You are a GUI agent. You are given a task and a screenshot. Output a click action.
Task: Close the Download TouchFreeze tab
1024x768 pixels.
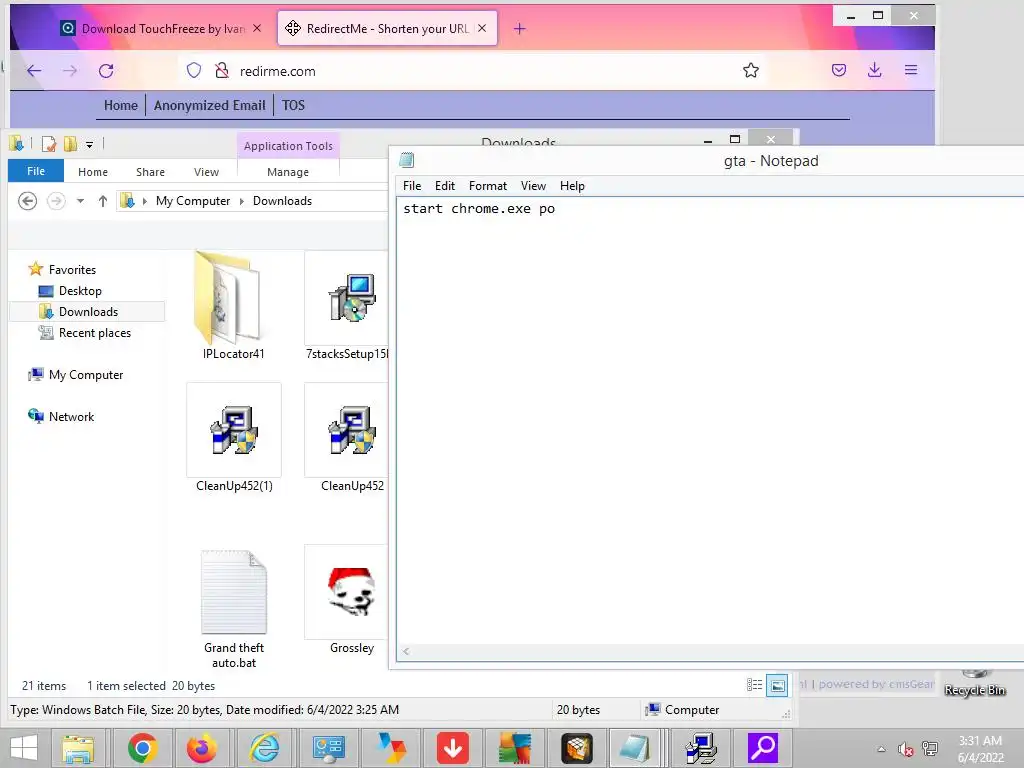pos(257,29)
